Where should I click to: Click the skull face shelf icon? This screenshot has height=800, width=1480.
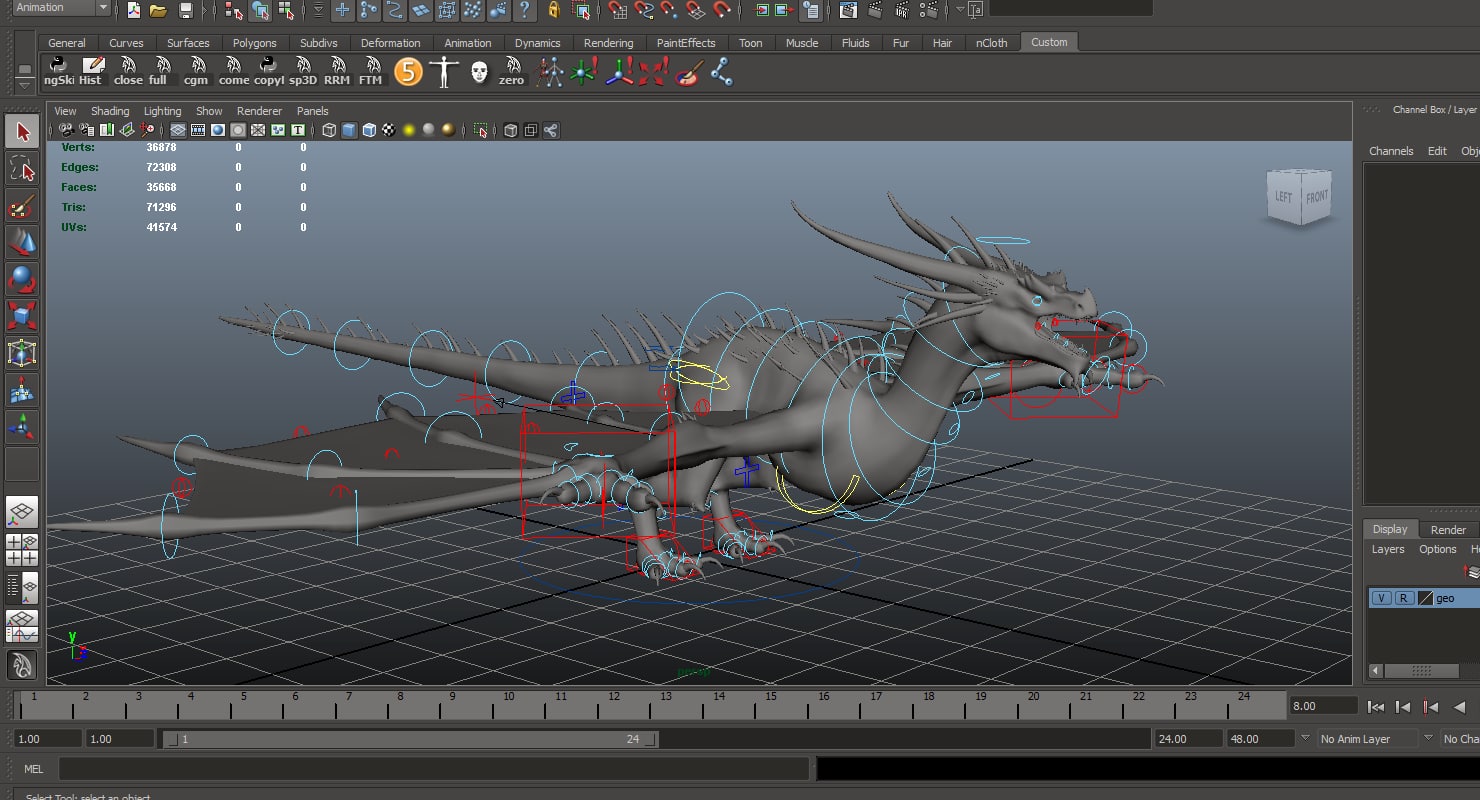click(479, 71)
